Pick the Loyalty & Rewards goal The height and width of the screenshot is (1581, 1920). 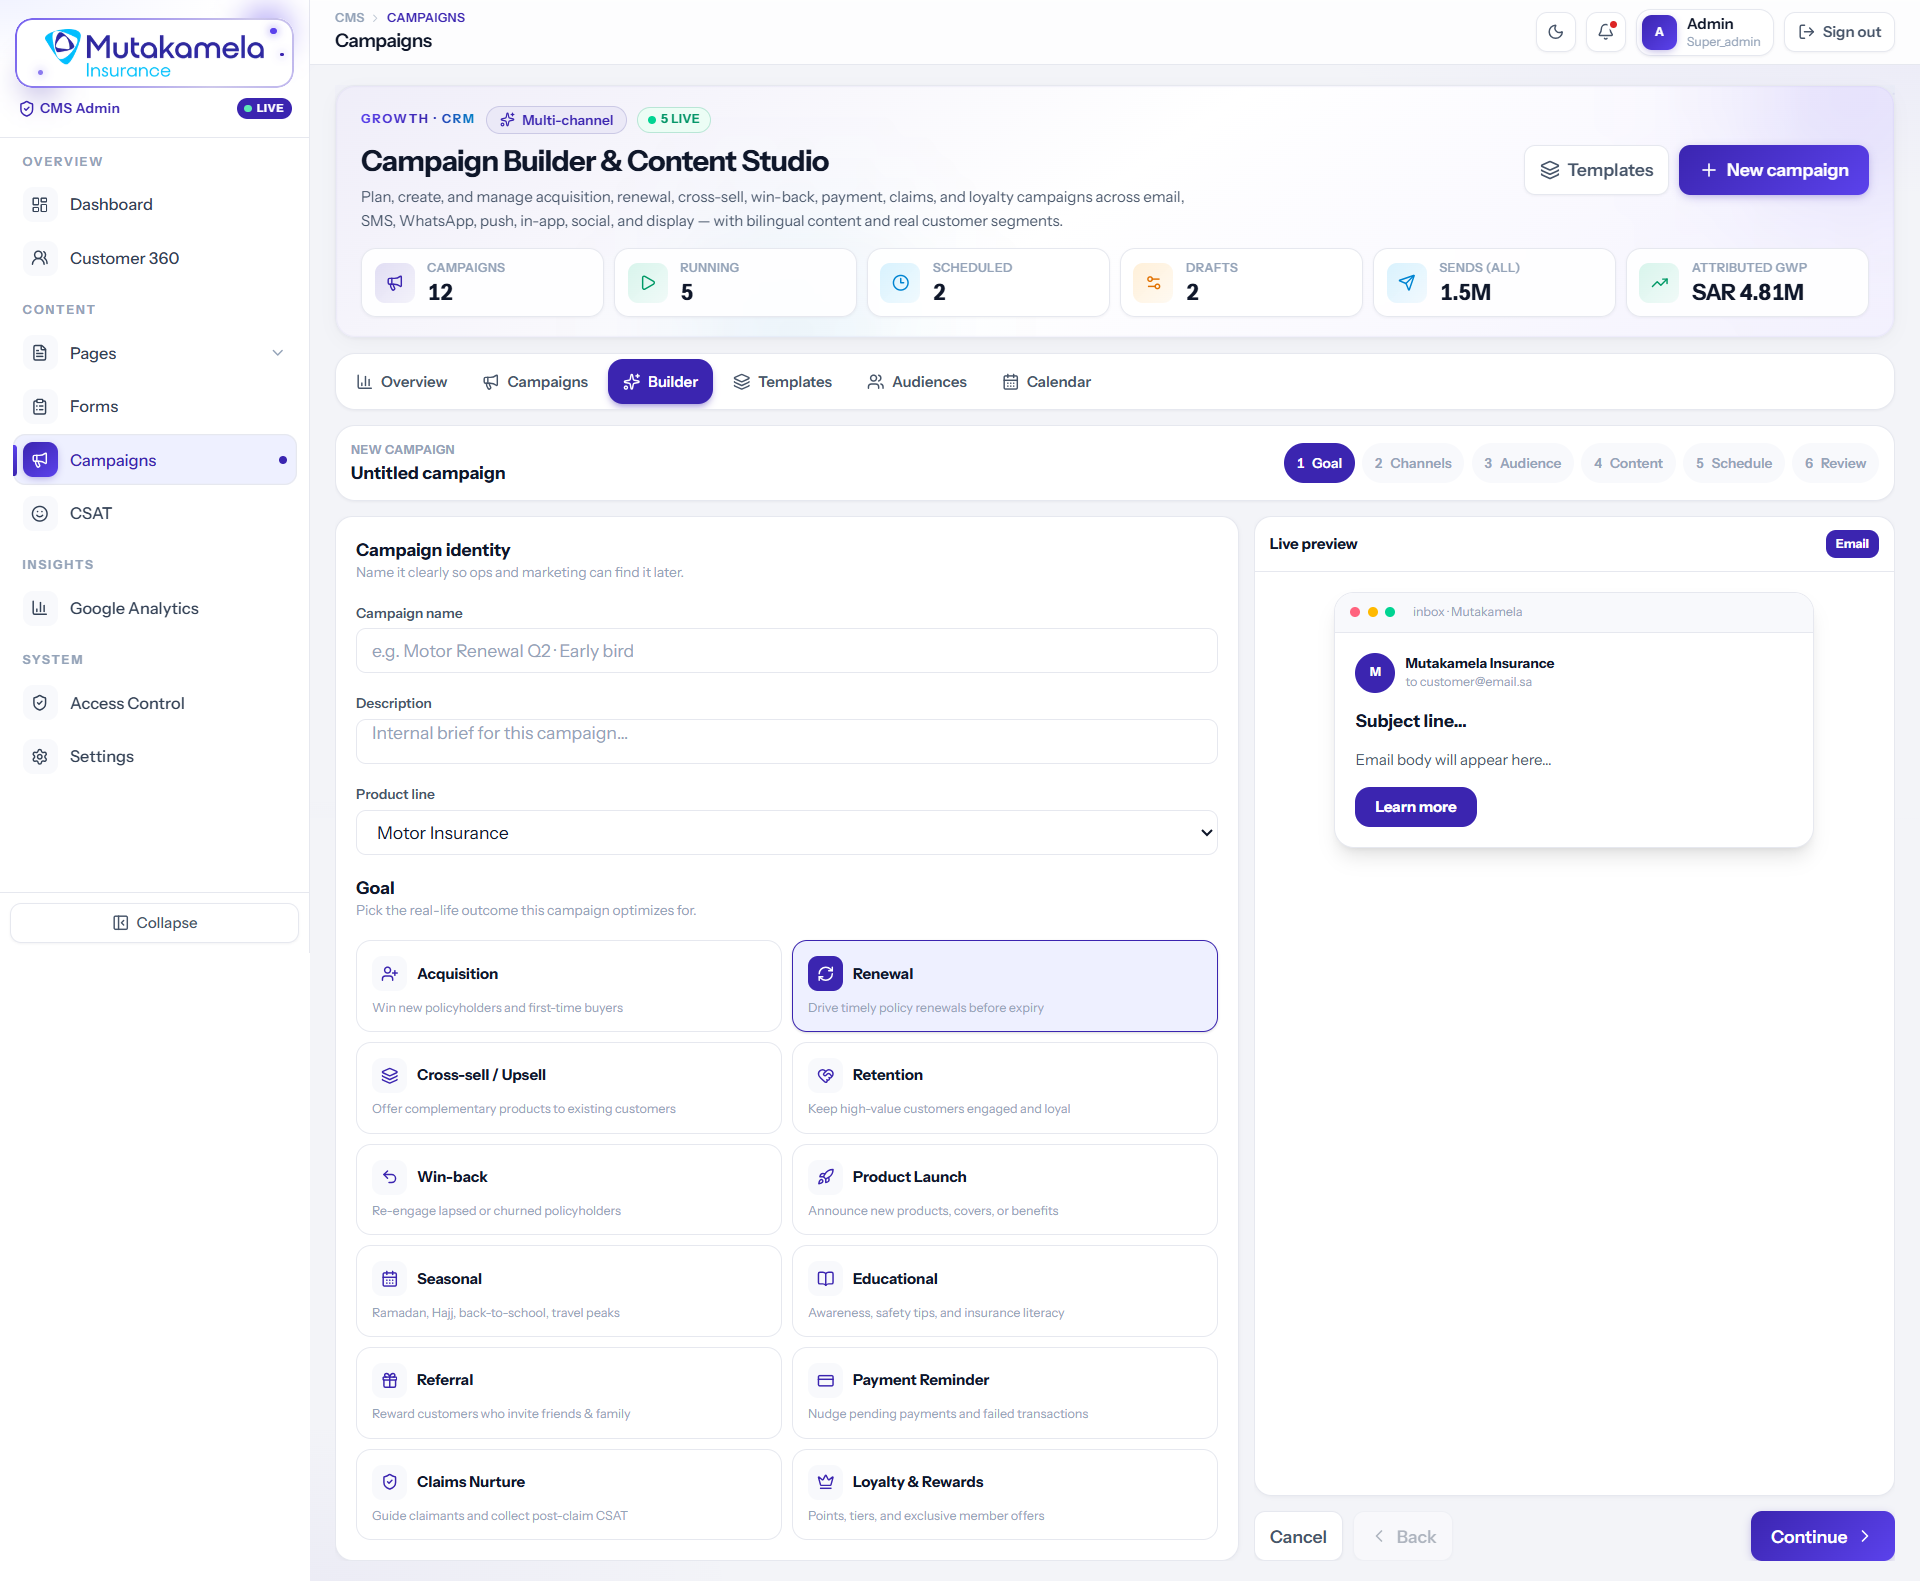pyautogui.click(x=1005, y=1495)
